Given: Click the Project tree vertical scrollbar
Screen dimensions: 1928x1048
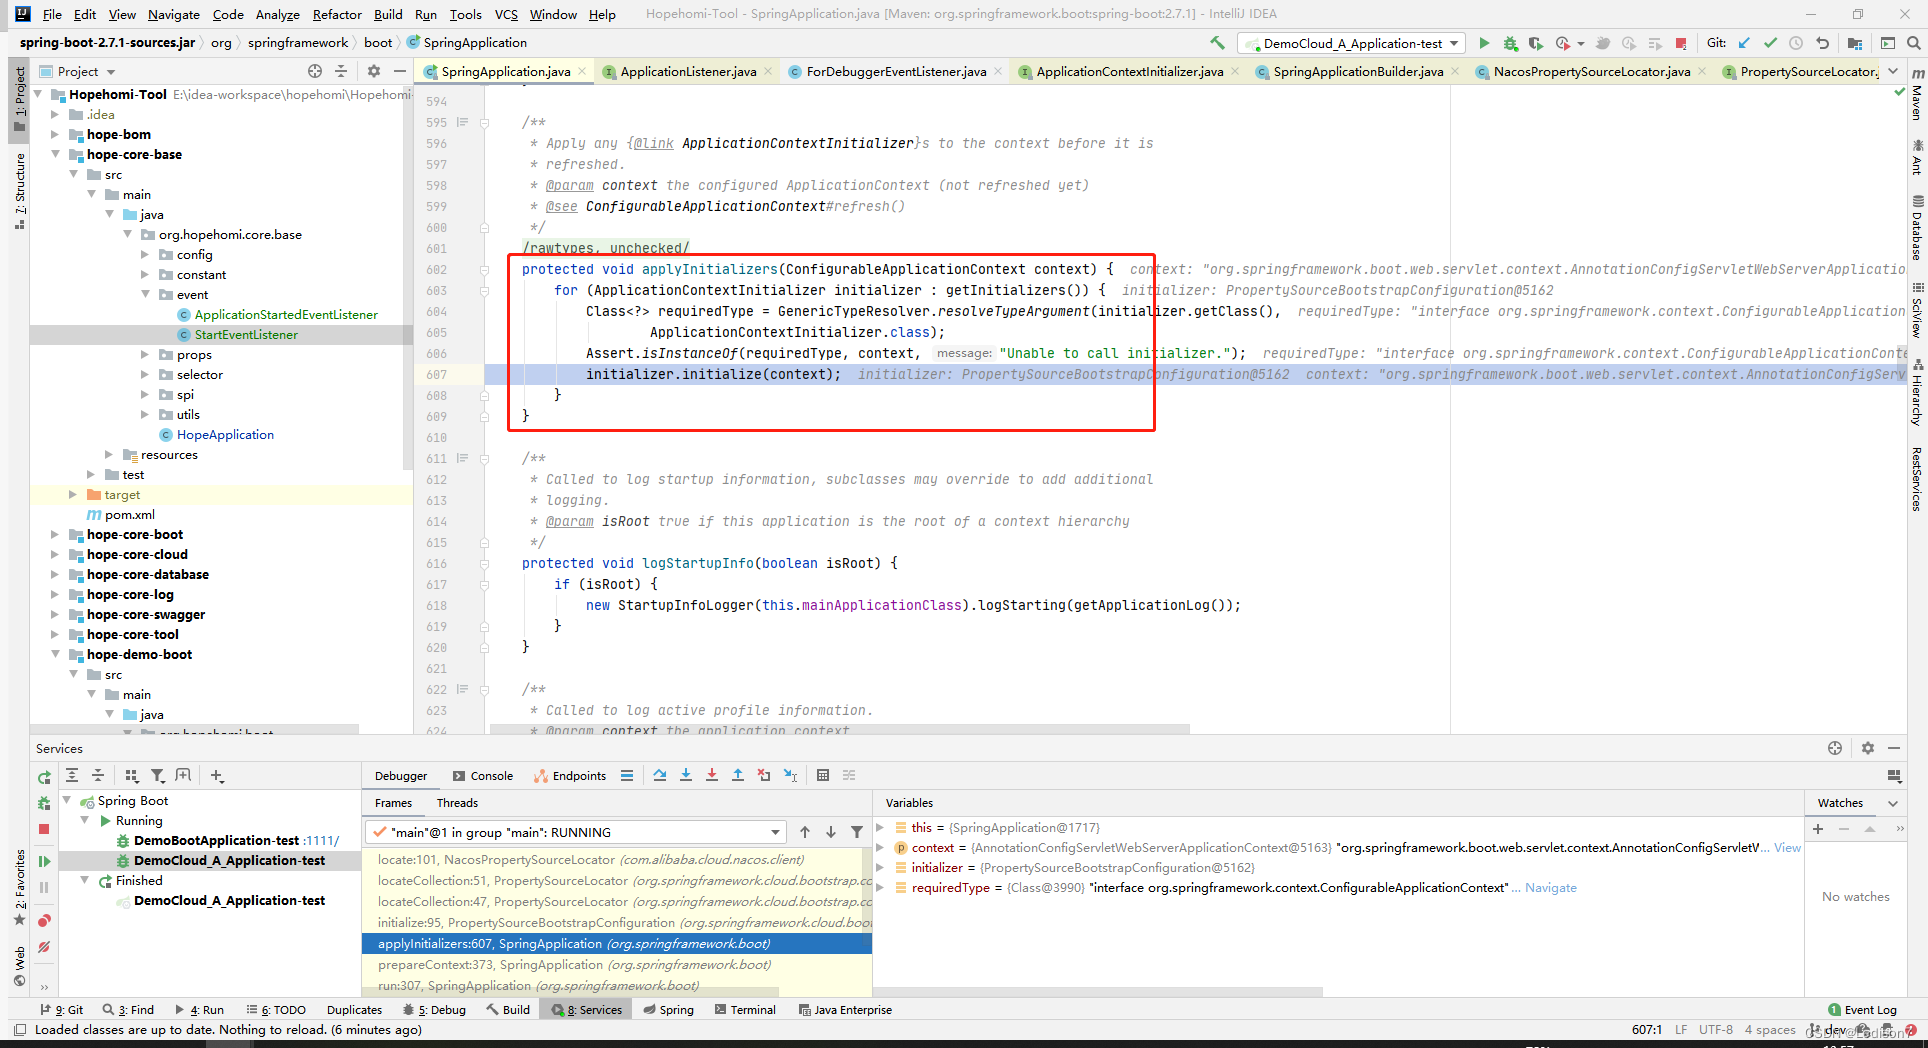Looking at the screenshot, I should [407, 280].
